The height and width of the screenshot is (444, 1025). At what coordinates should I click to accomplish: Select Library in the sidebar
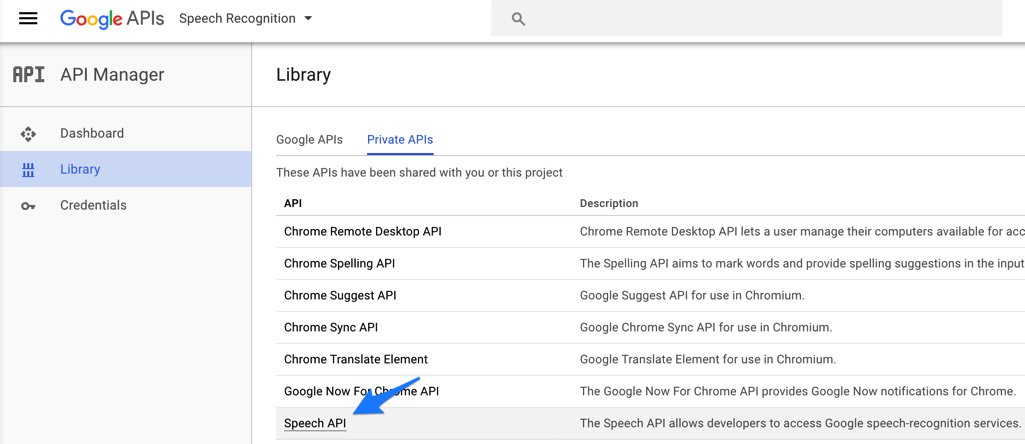click(x=126, y=169)
